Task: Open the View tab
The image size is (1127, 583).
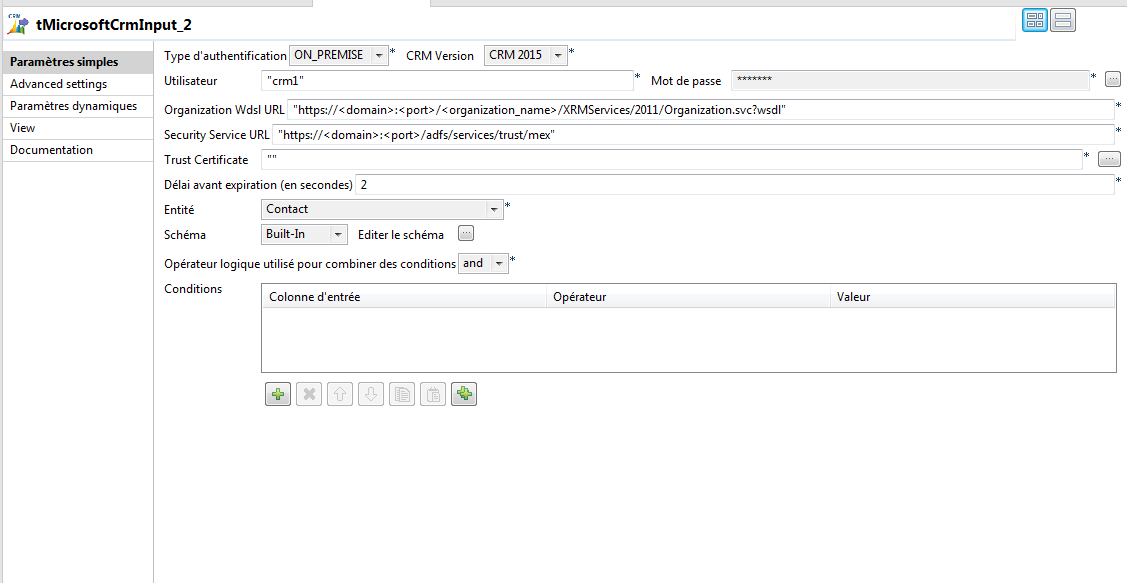Action: 78,128
